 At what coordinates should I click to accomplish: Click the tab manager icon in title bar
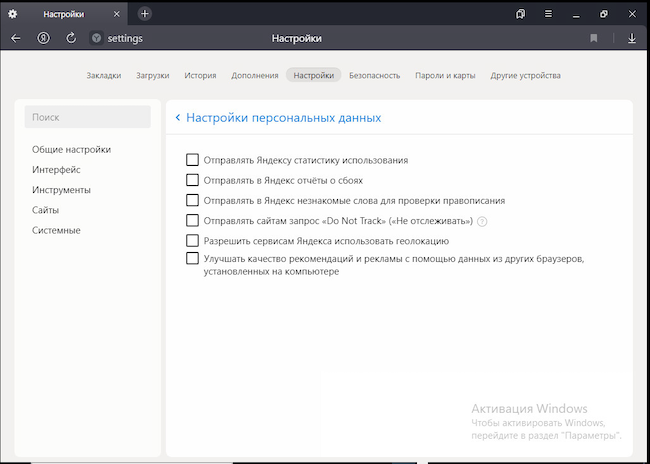(x=521, y=14)
